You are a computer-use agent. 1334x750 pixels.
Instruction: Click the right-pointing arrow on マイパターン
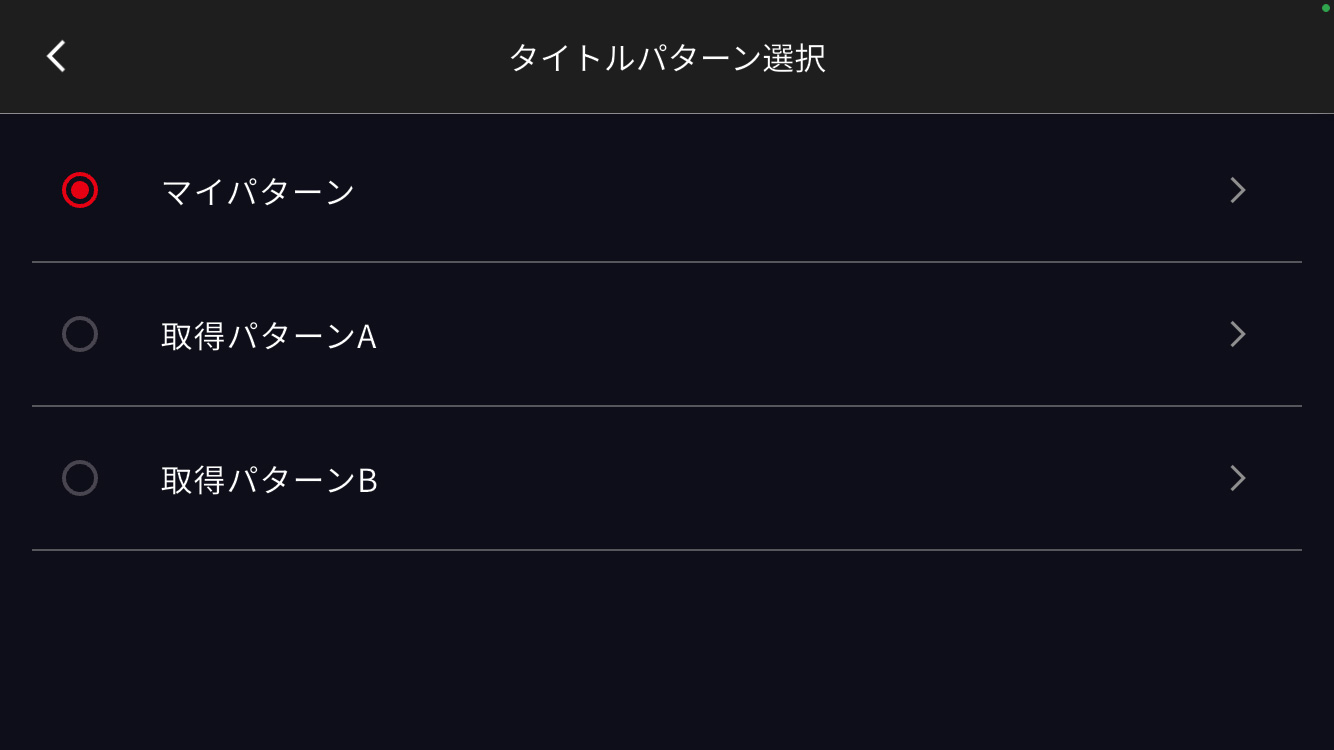pyautogui.click(x=1238, y=189)
